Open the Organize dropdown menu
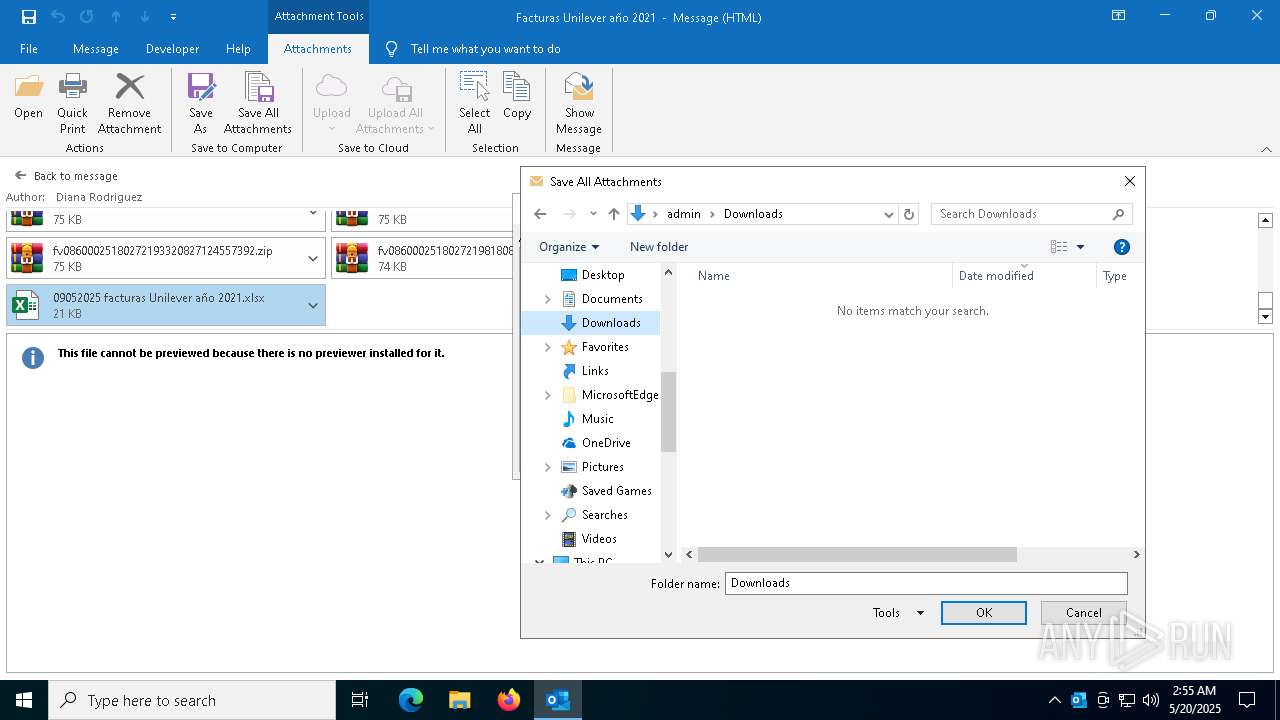Screen dimensions: 1280x720 tap(569, 247)
